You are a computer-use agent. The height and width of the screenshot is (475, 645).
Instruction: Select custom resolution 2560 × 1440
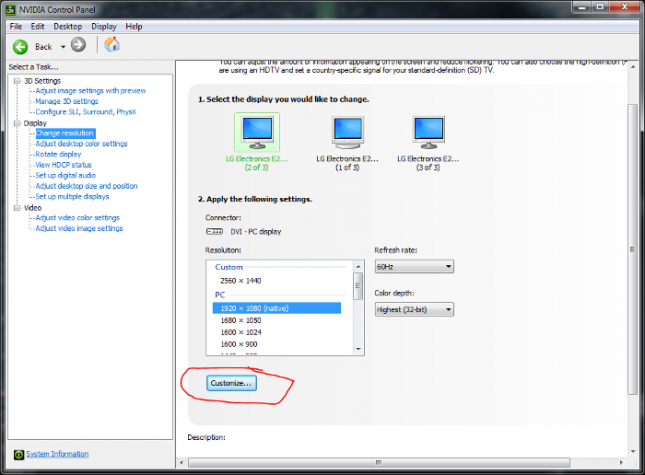pyautogui.click(x=241, y=281)
